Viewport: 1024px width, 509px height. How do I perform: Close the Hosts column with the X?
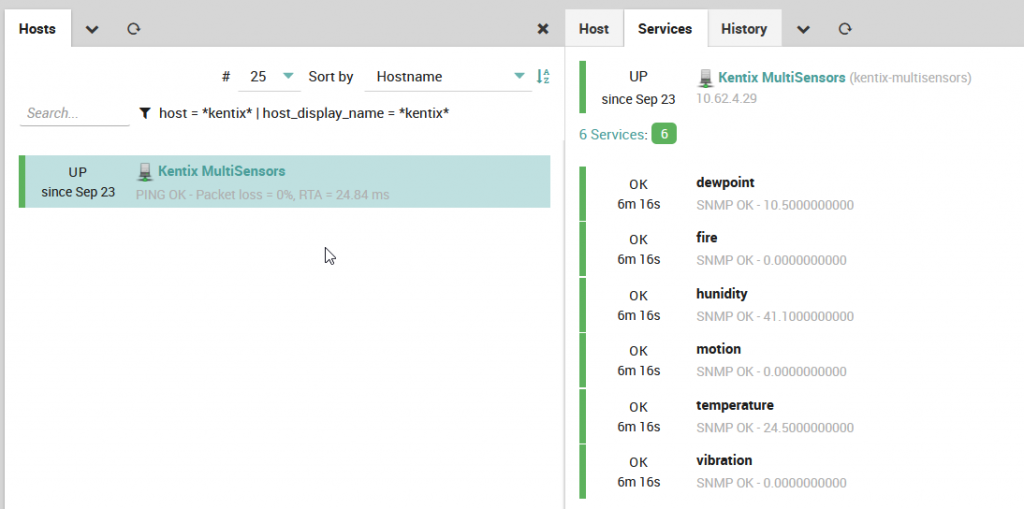(543, 29)
